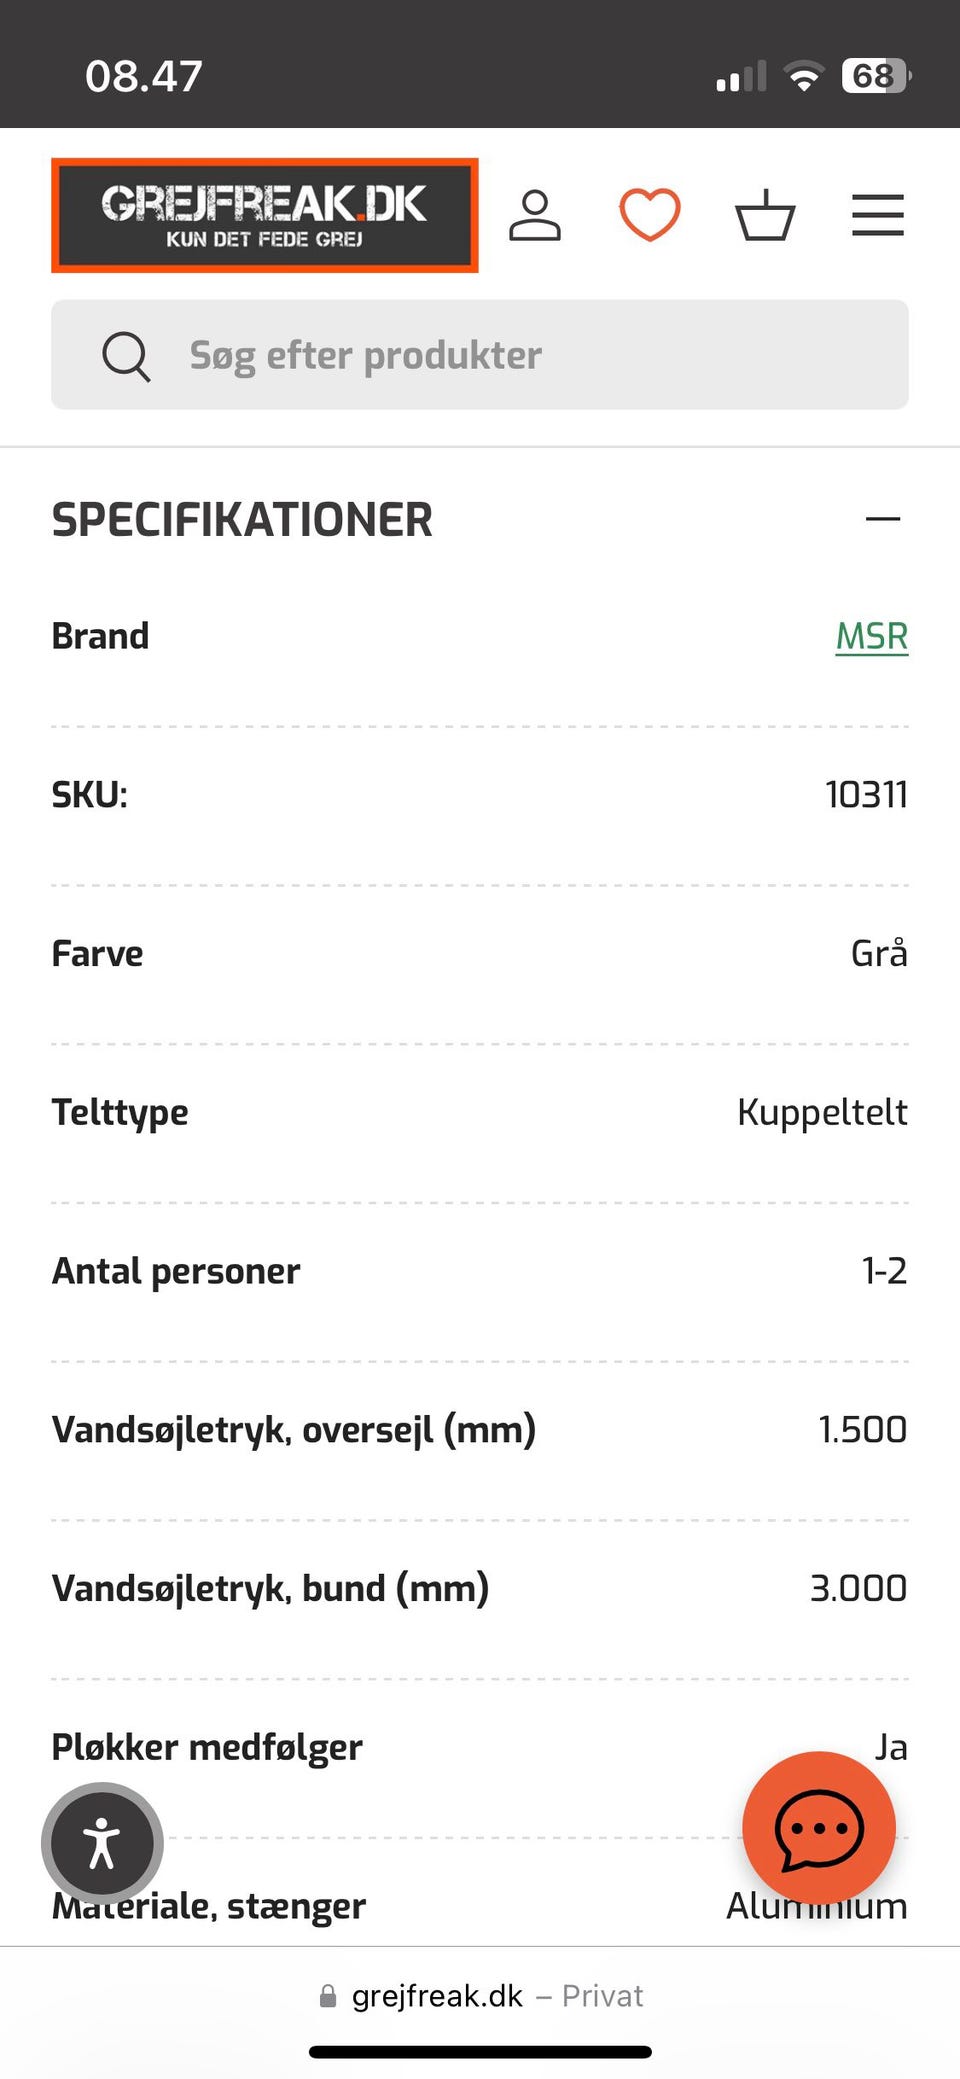Select the SKU value 10311
Image resolution: width=960 pixels, height=2079 pixels.
(866, 795)
